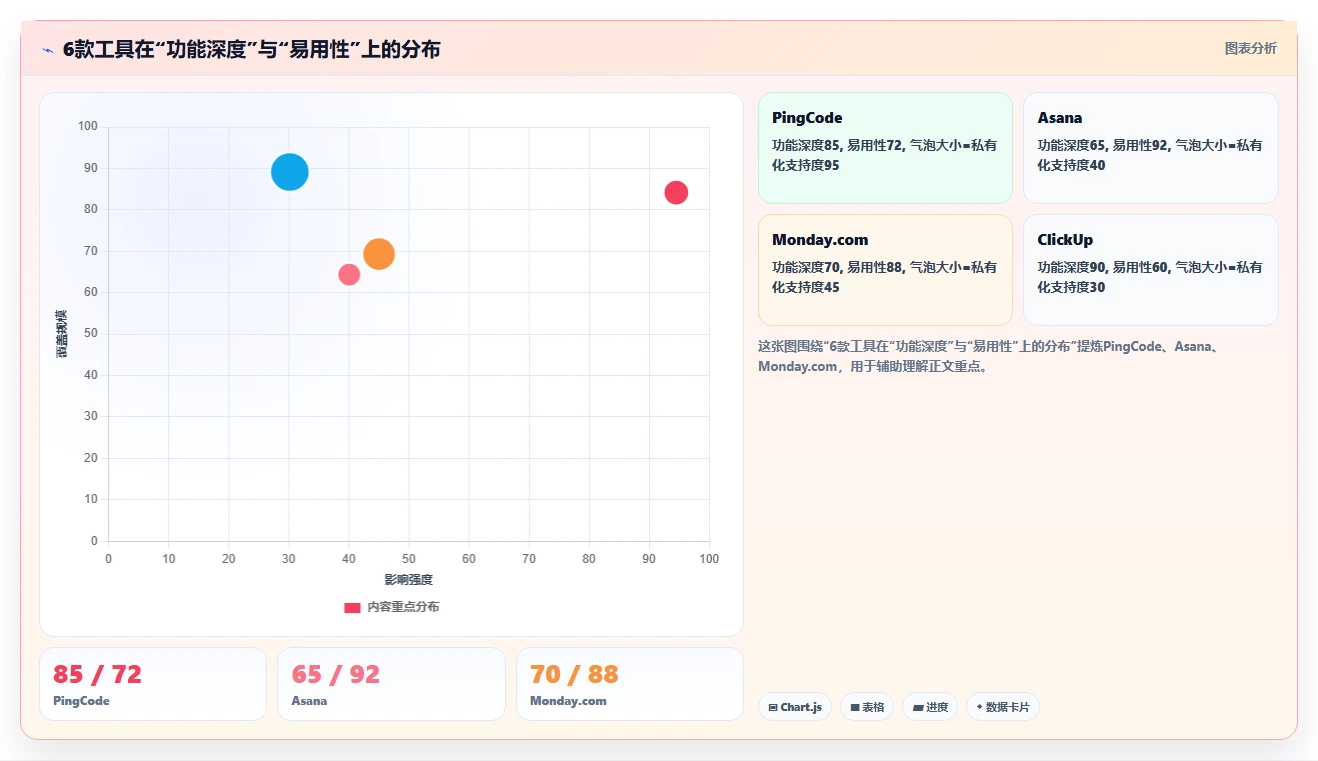Image resolution: width=1318 pixels, height=761 pixels.
Task: Click the chart title 6款工具在功能深度与易用性上的分布
Action: pos(251,49)
